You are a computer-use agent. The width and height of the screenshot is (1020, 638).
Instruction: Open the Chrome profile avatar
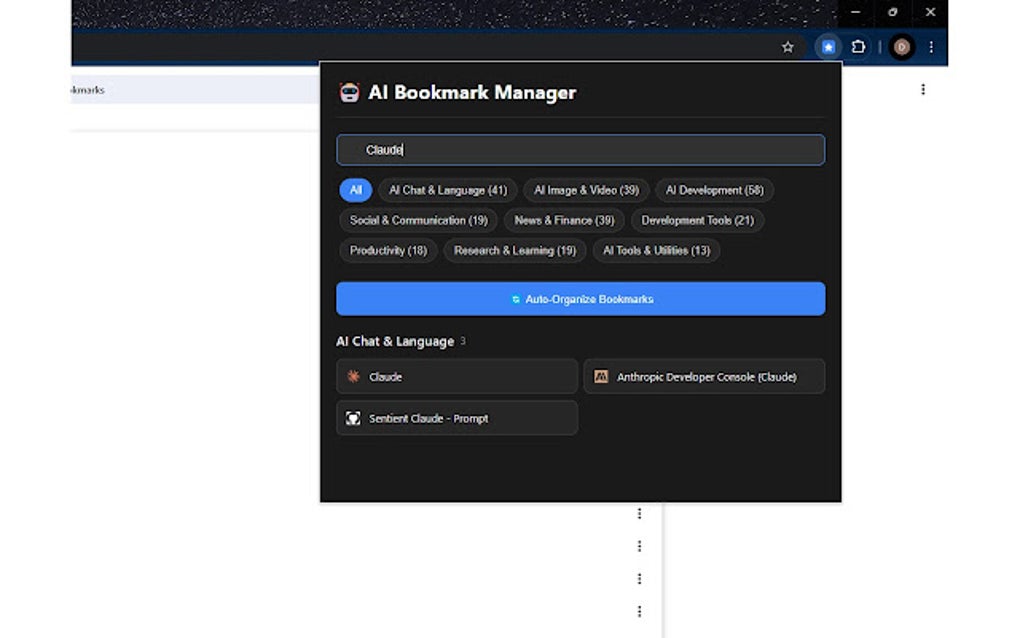(902, 46)
